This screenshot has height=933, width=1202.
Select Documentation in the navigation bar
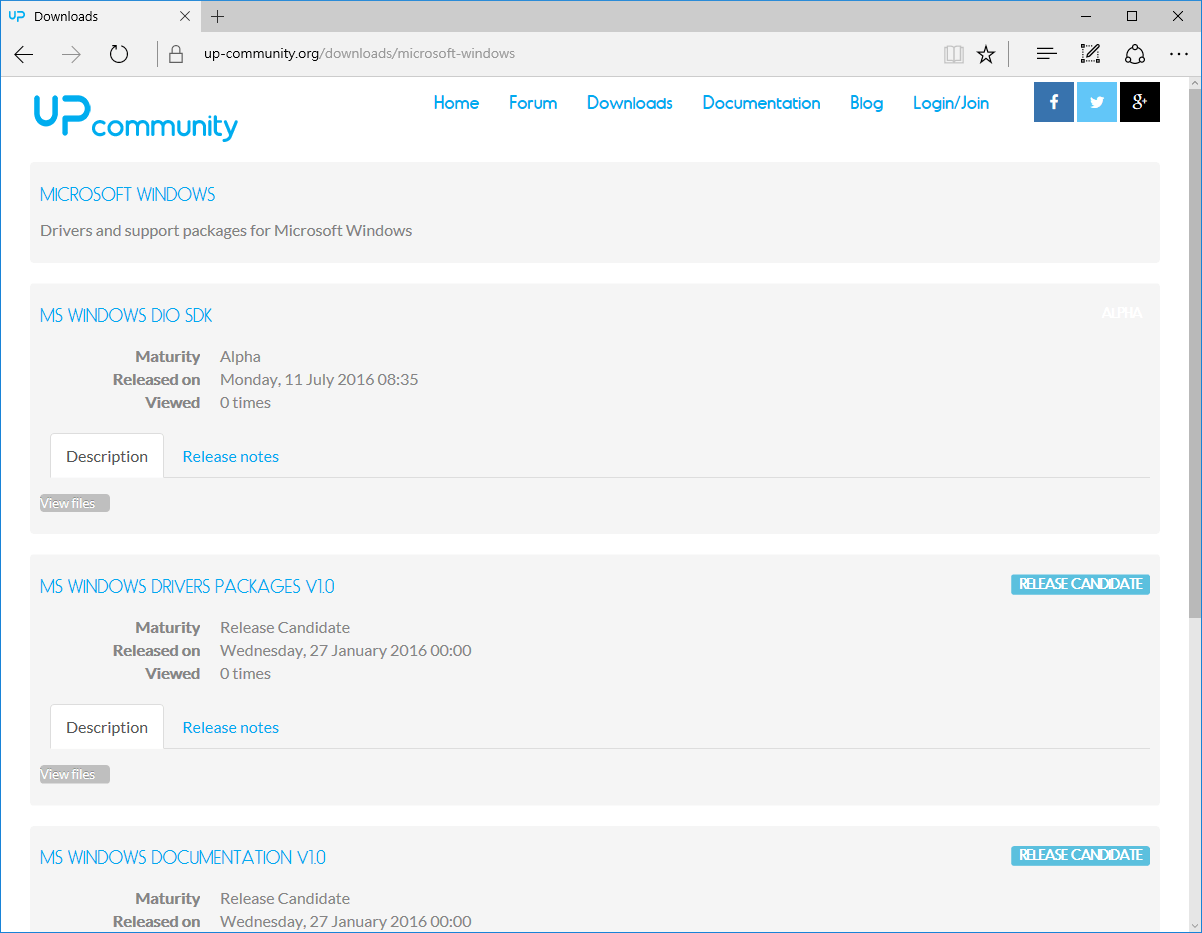click(x=761, y=103)
